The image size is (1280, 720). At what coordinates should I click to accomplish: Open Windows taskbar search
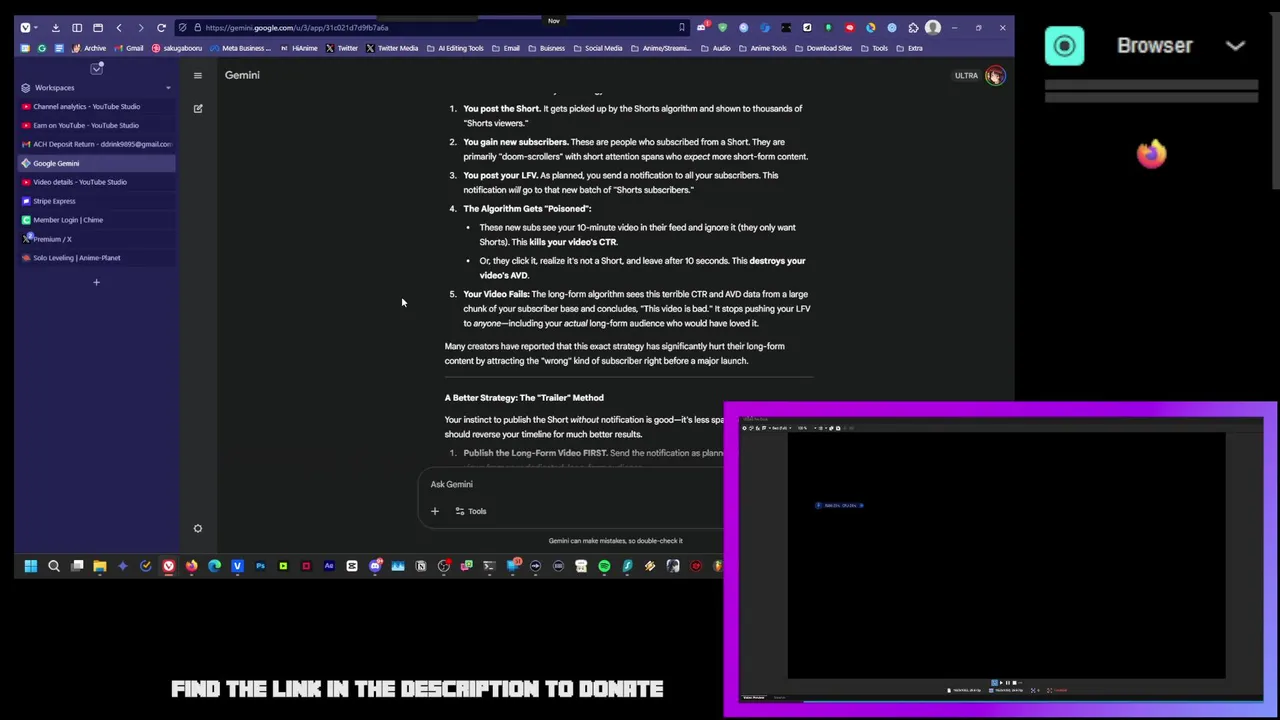pos(54,566)
